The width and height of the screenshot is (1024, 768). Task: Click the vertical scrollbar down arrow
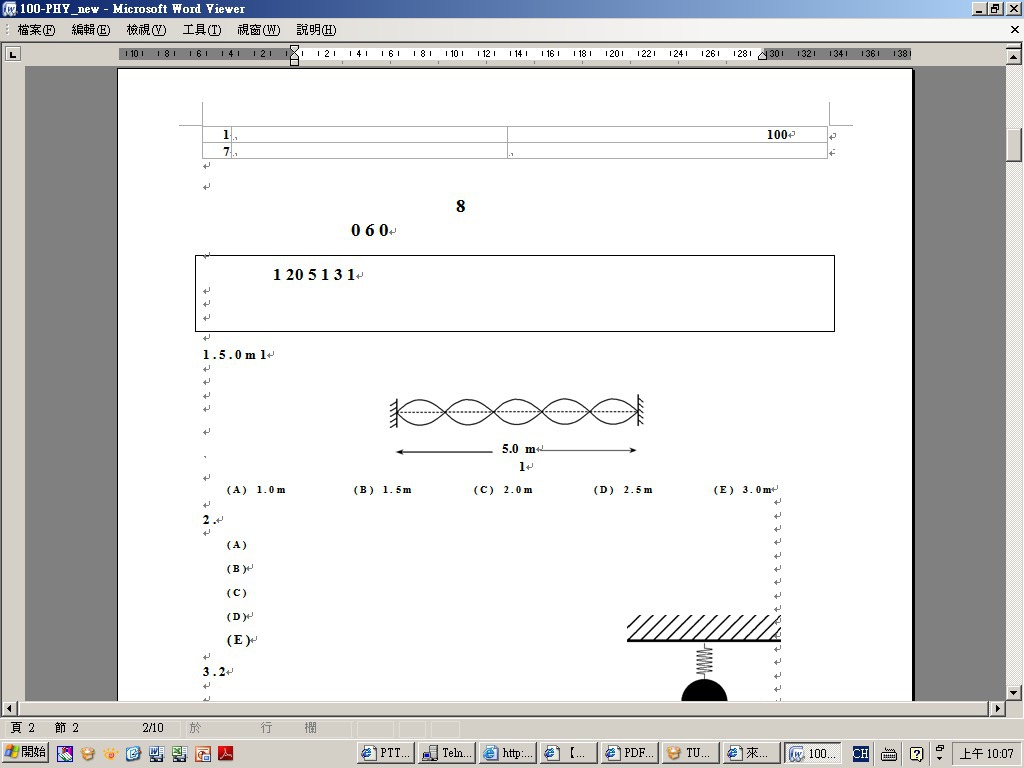coord(1014,692)
